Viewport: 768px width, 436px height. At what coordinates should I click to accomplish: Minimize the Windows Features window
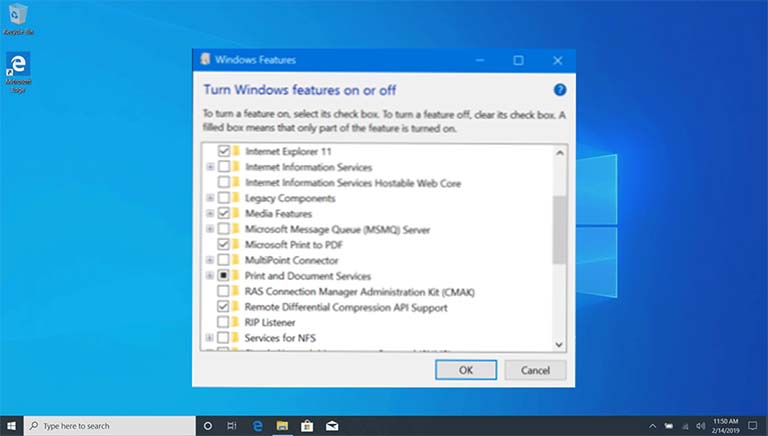pyautogui.click(x=480, y=60)
